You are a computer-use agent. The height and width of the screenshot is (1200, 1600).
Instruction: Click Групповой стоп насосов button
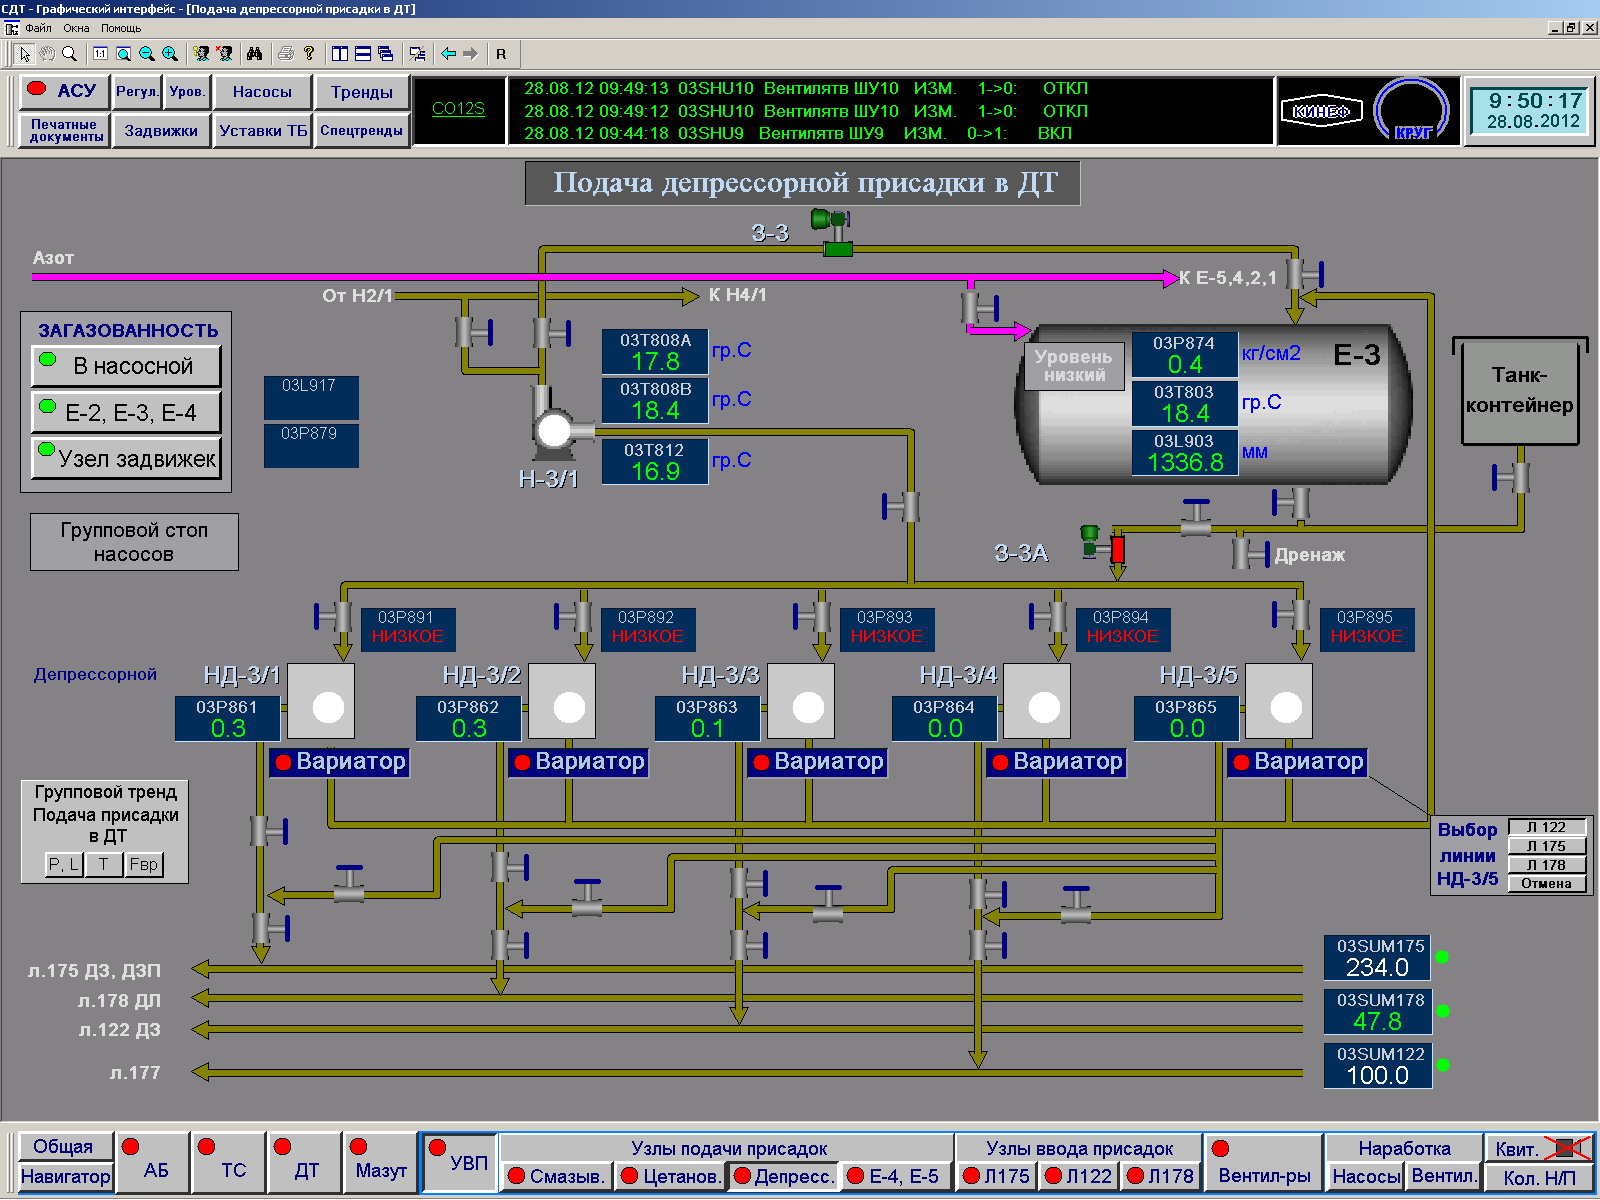[x=134, y=542]
